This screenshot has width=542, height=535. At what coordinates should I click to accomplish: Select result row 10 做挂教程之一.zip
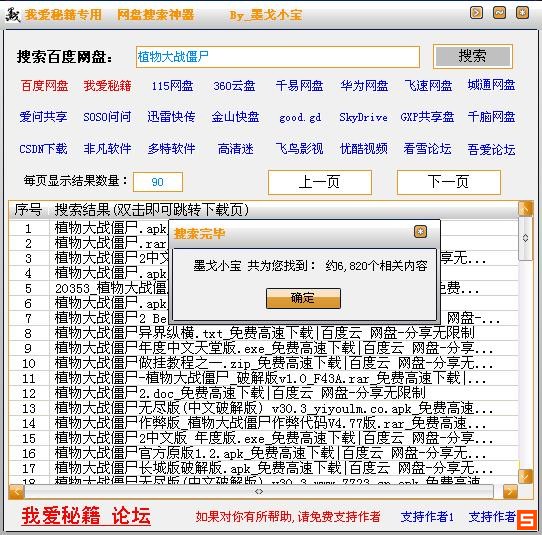pos(263,363)
